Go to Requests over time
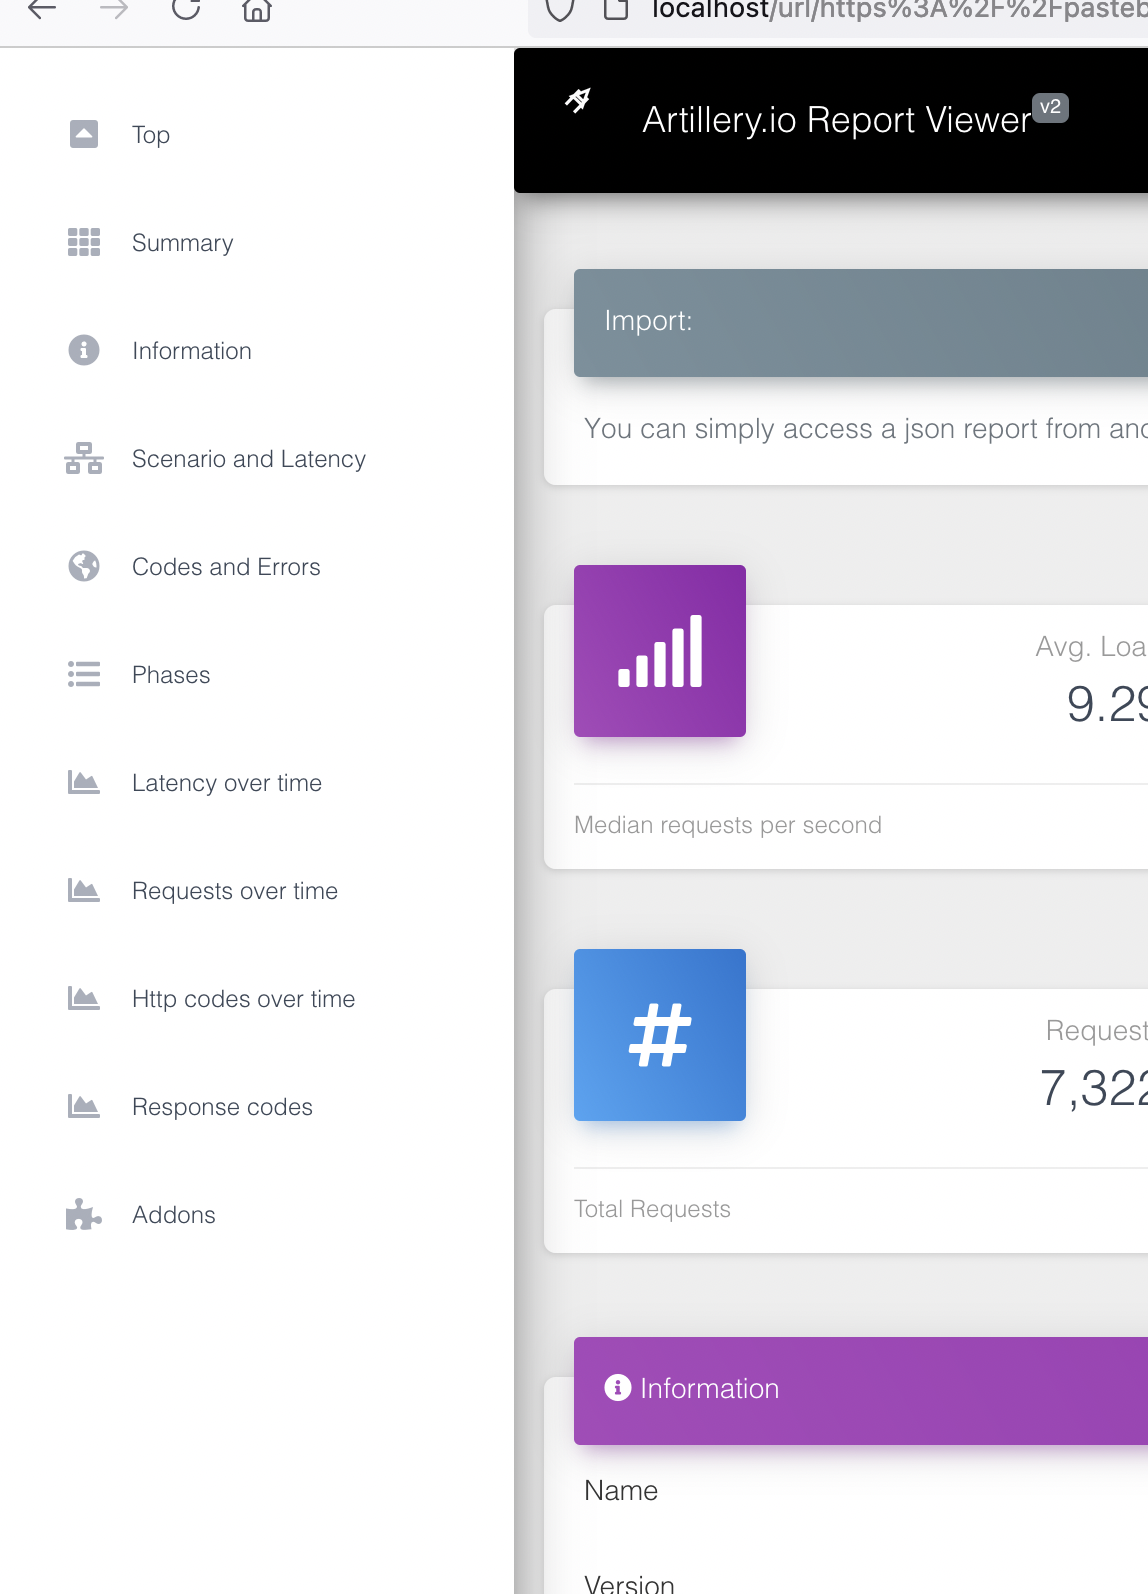Screen dimensions: 1148x1594 235,891
